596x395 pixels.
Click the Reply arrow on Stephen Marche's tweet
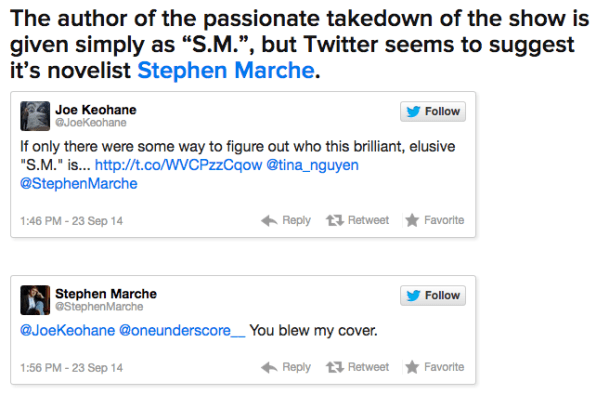coord(269,367)
